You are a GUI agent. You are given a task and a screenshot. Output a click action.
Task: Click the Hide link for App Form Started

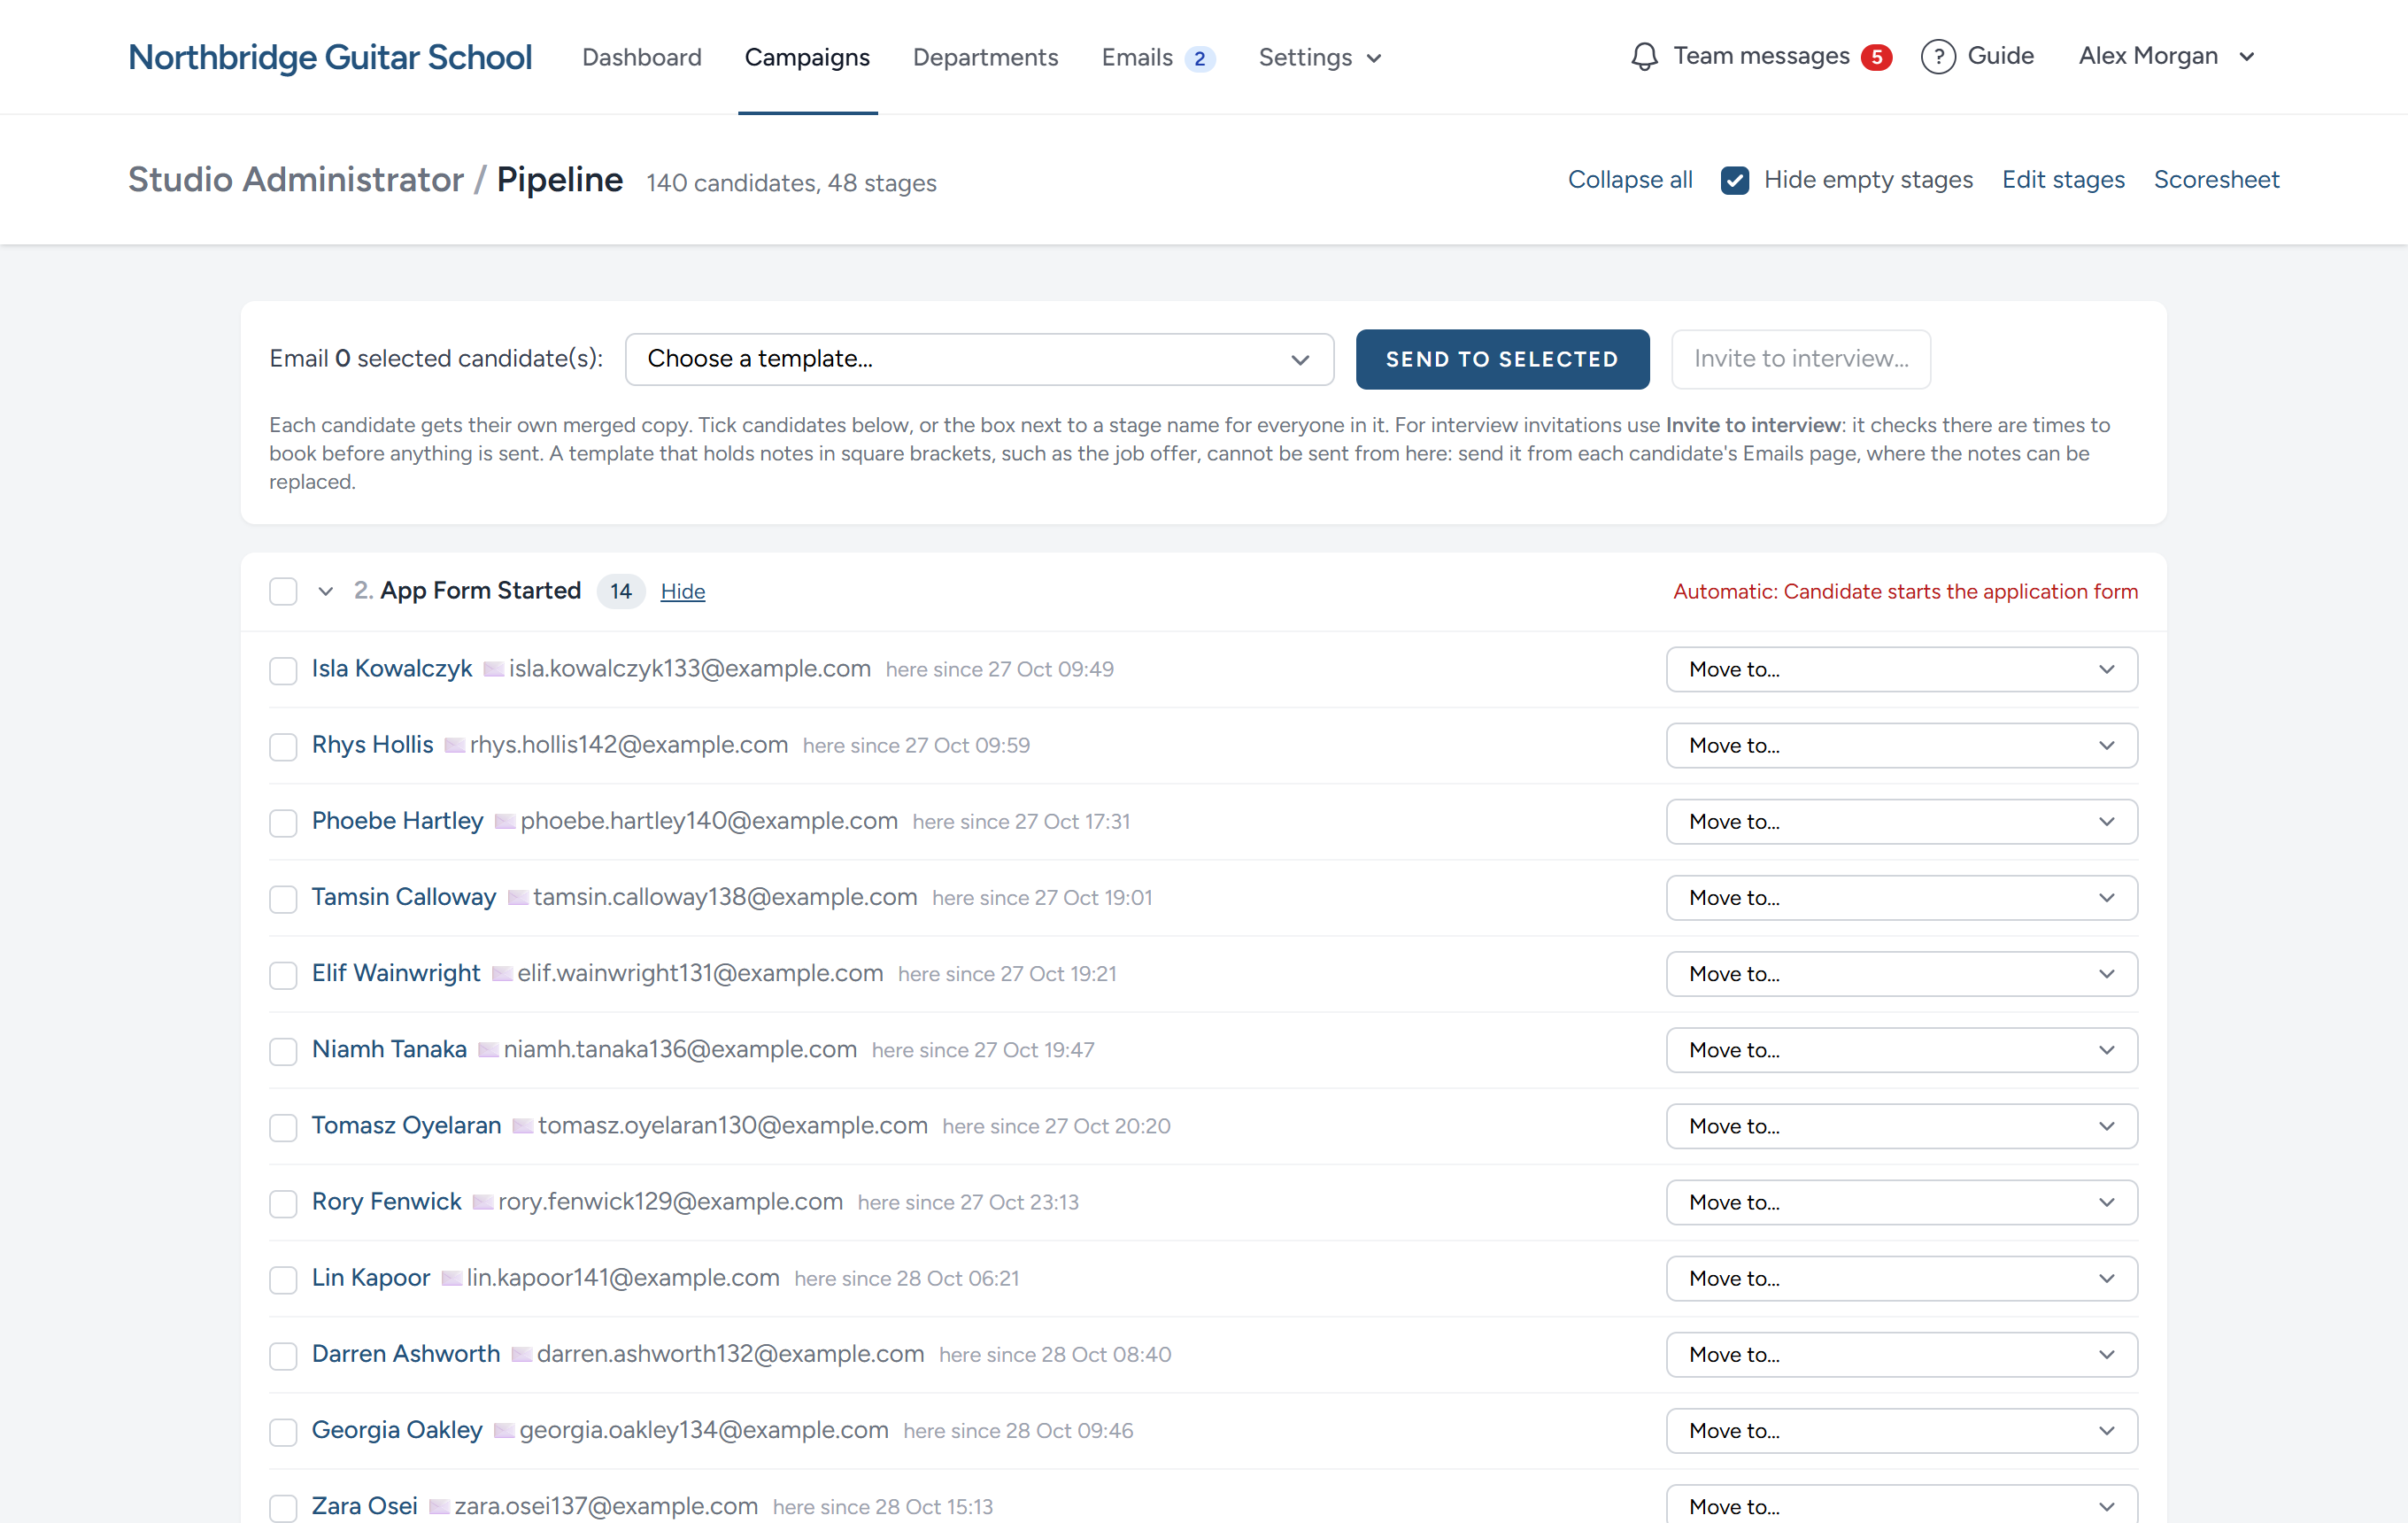(x=682, y=591)
